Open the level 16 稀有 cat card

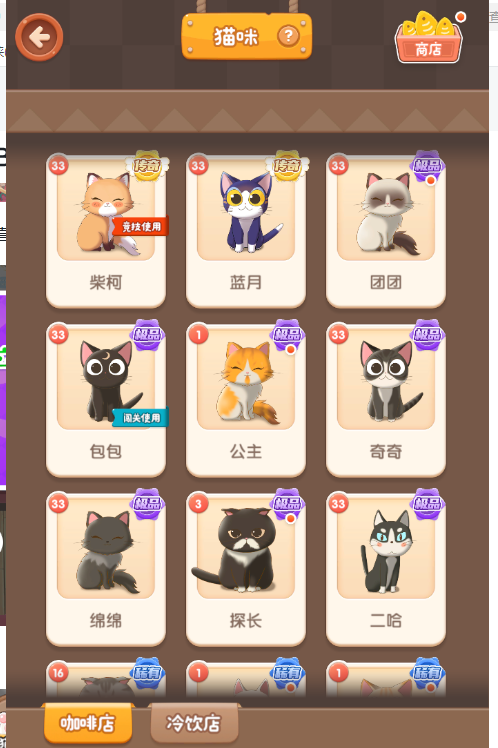[106, 679]
